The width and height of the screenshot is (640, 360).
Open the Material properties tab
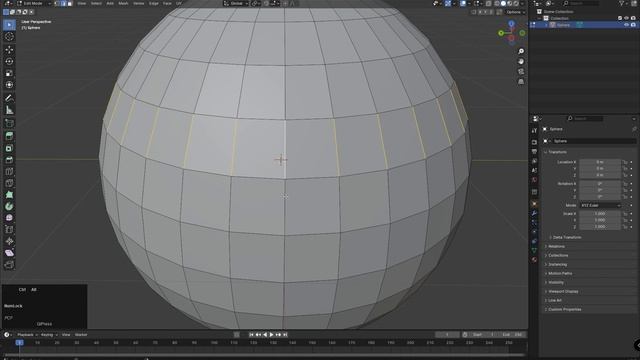(x=534, y=260)
